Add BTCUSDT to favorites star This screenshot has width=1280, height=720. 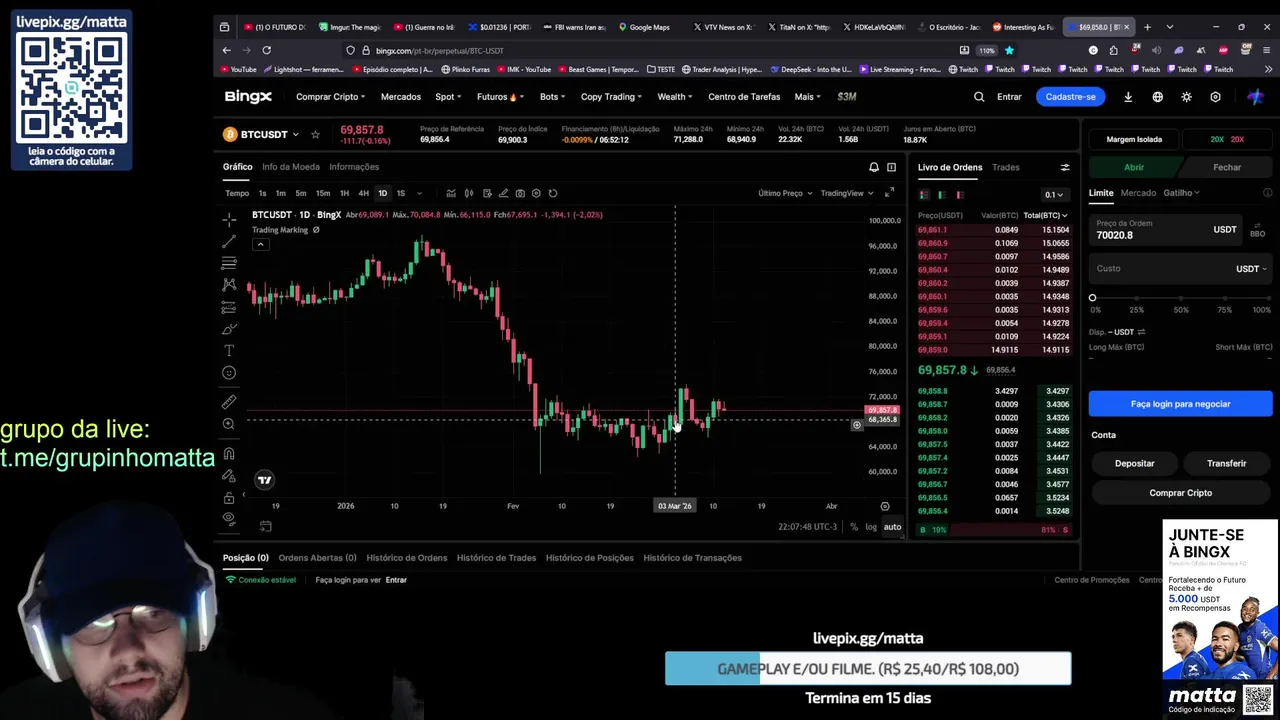click(x=315, y=134)
